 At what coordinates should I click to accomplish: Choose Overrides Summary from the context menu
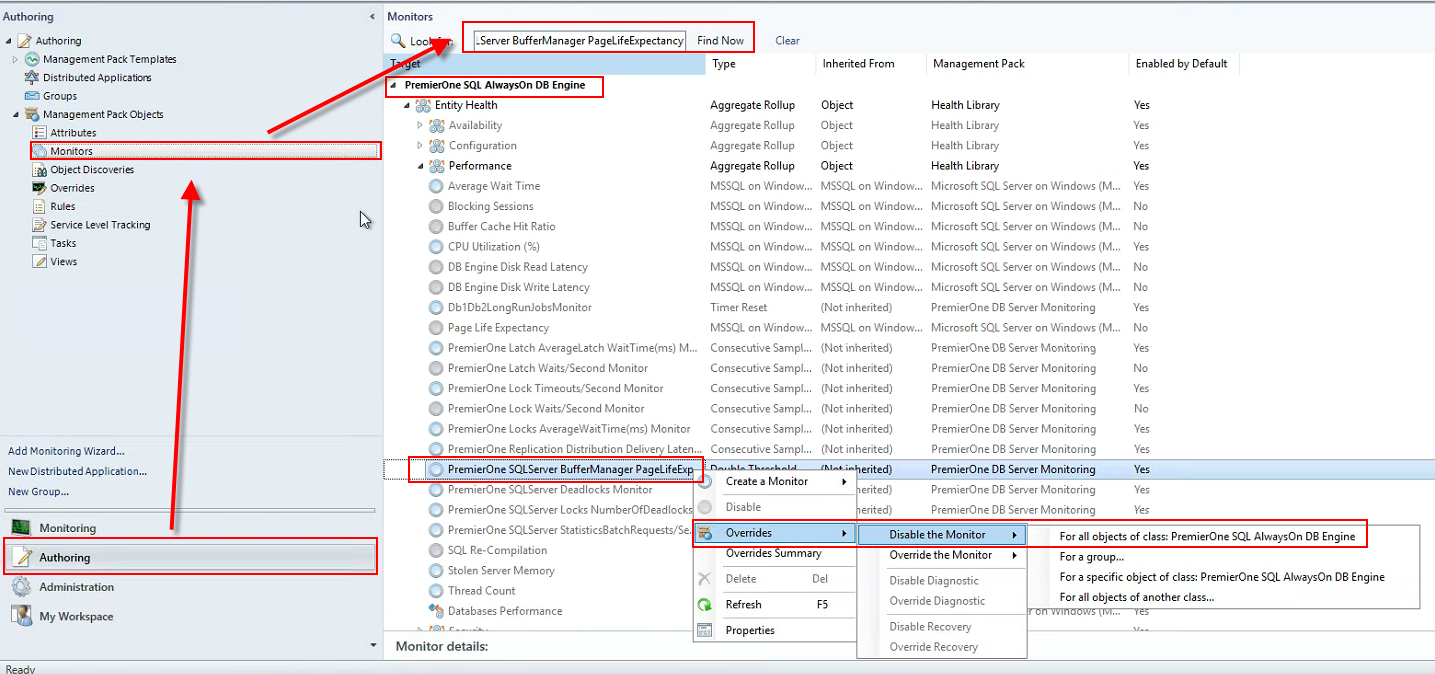775,553
